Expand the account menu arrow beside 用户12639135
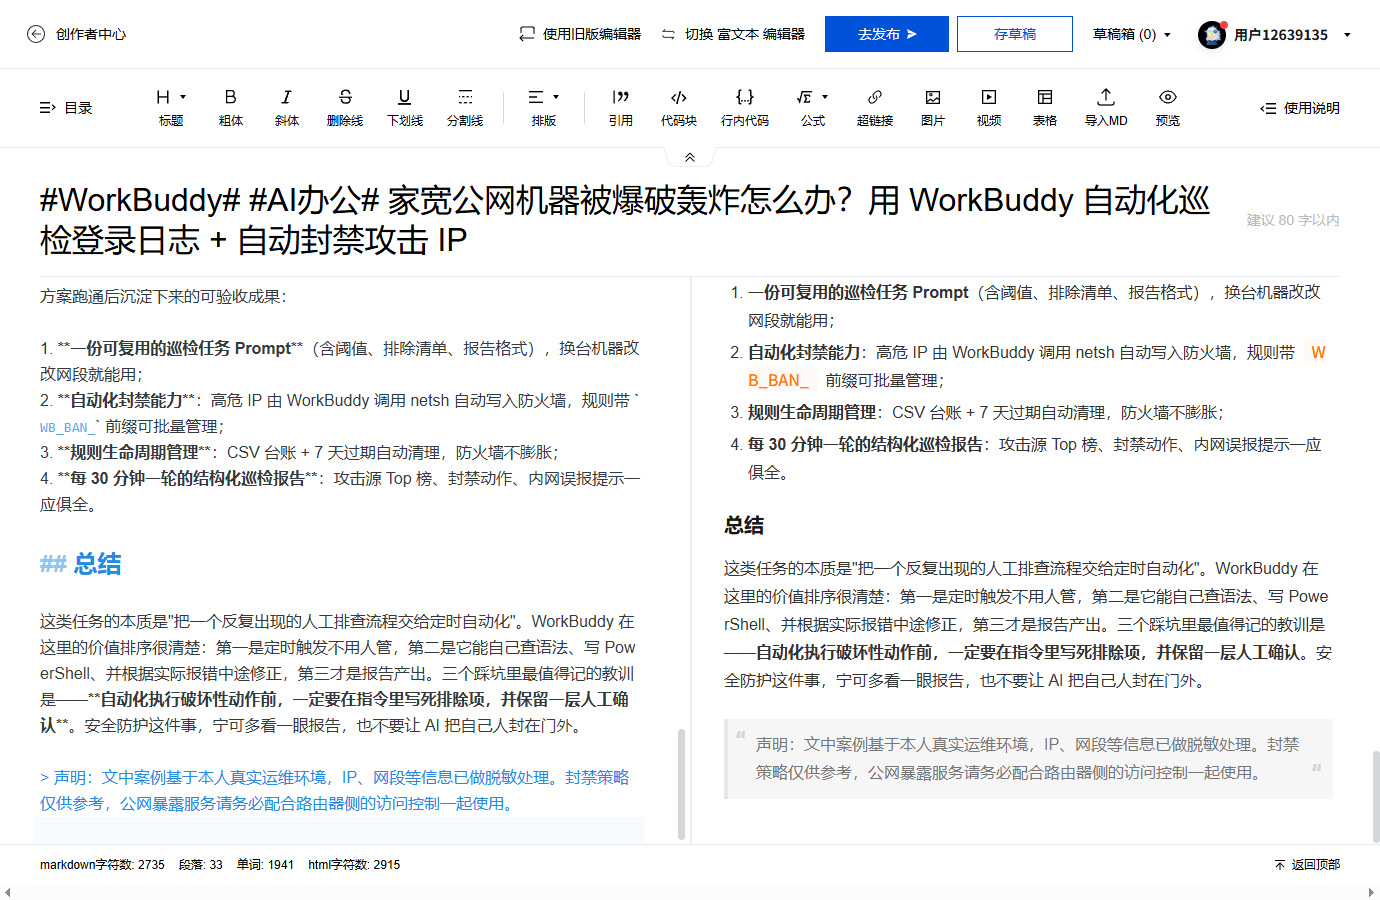Image resolution: width=1380 pixels, height=900 pixels. [x=1347, y=35]
